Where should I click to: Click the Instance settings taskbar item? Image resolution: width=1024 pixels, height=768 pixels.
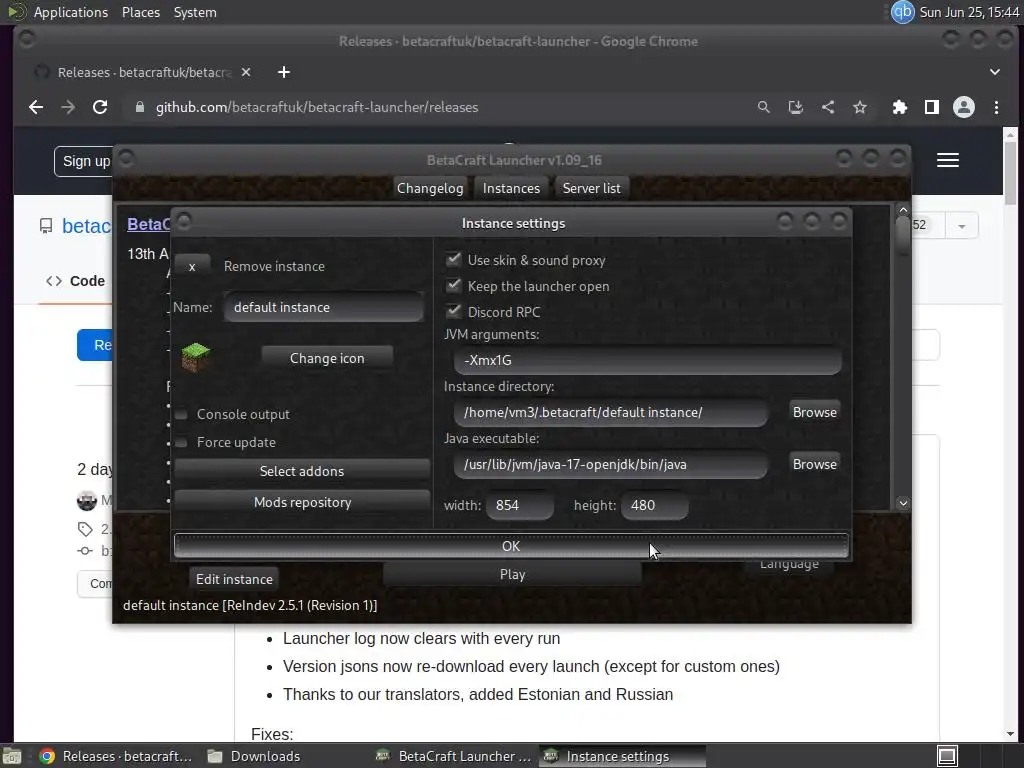(622, 756)
